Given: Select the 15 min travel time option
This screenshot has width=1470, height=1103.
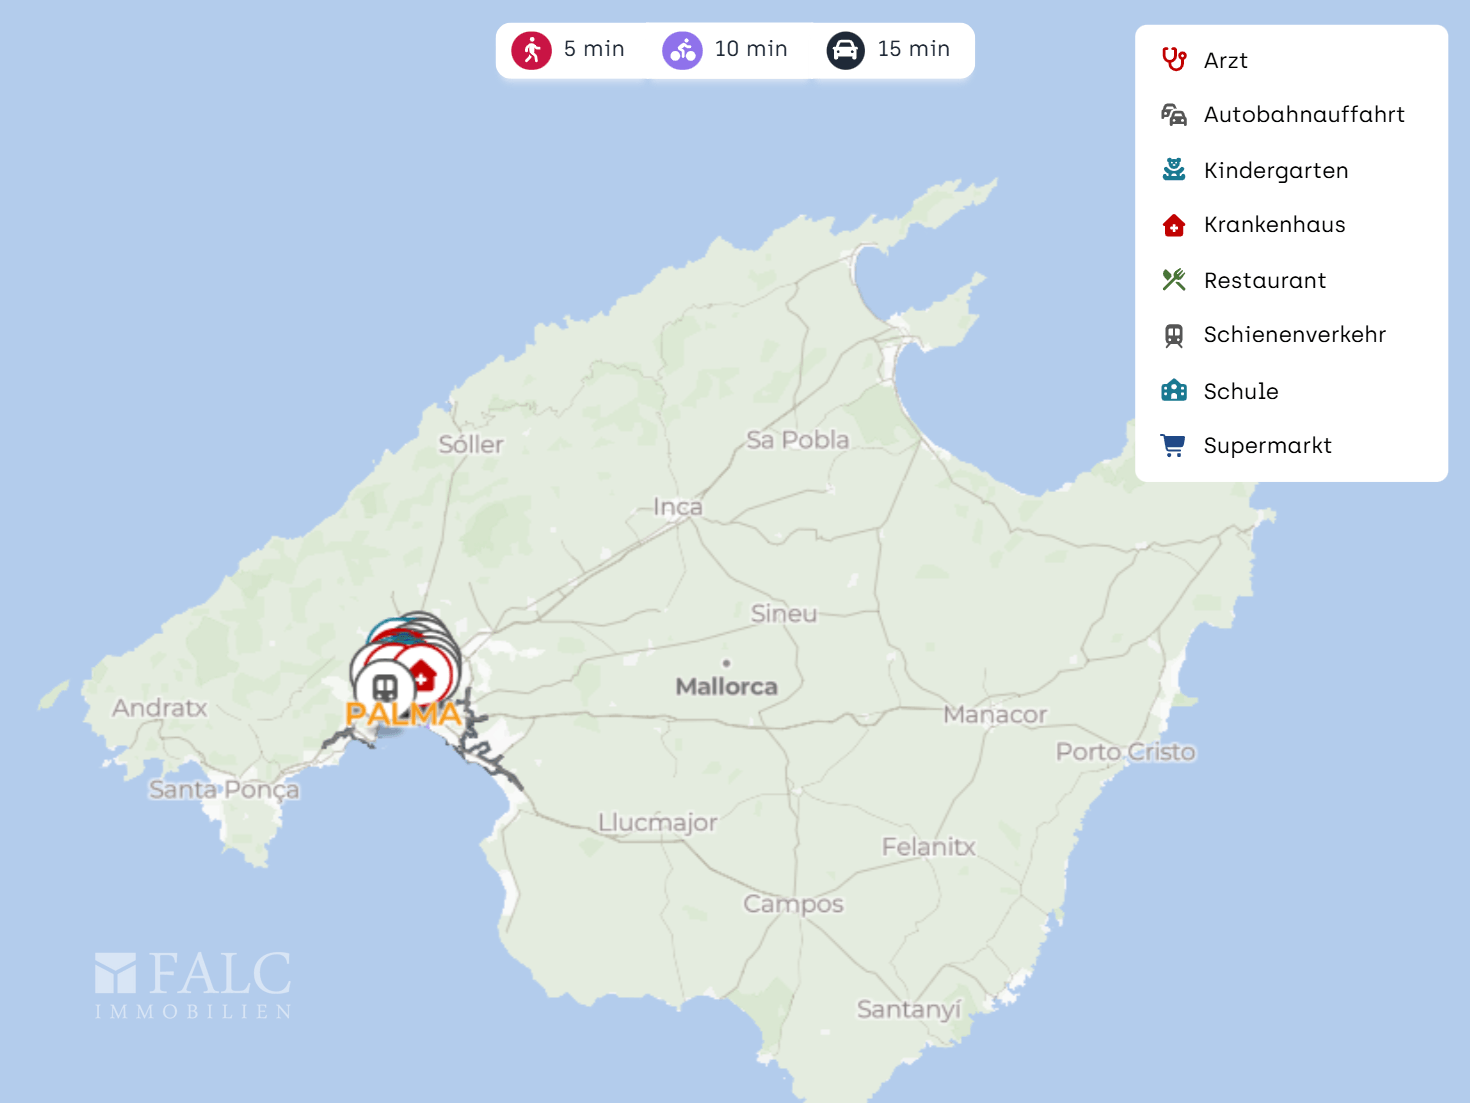Looking at the screenshot, I should tap(913, 49).
